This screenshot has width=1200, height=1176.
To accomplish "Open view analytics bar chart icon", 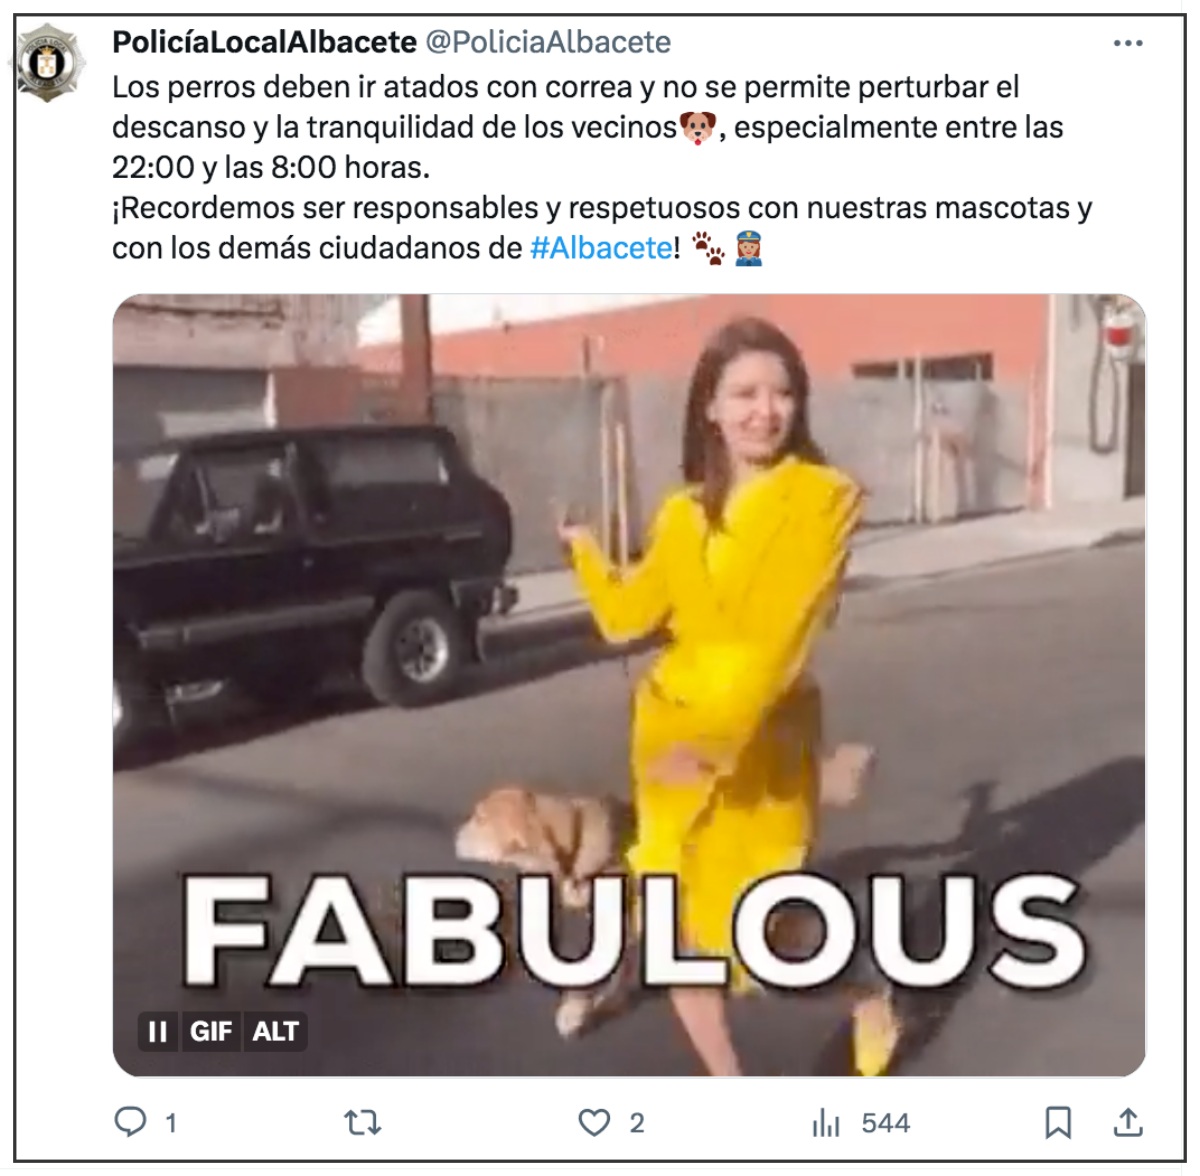I will (826, 1123).
